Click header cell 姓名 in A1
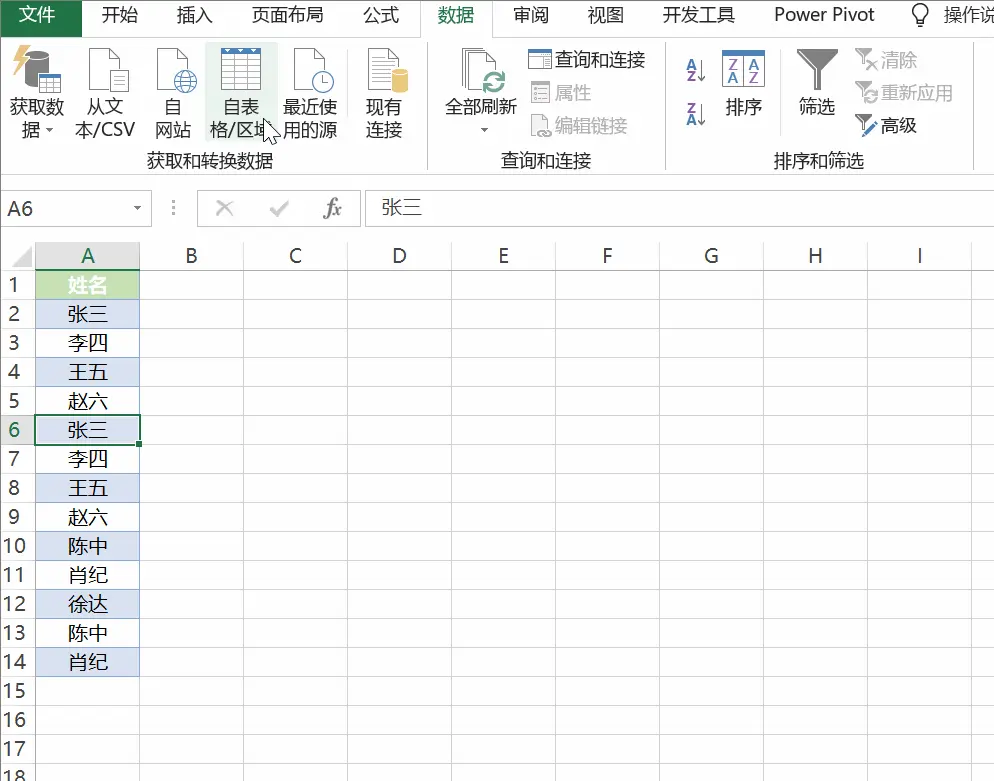 click(87, 285)
